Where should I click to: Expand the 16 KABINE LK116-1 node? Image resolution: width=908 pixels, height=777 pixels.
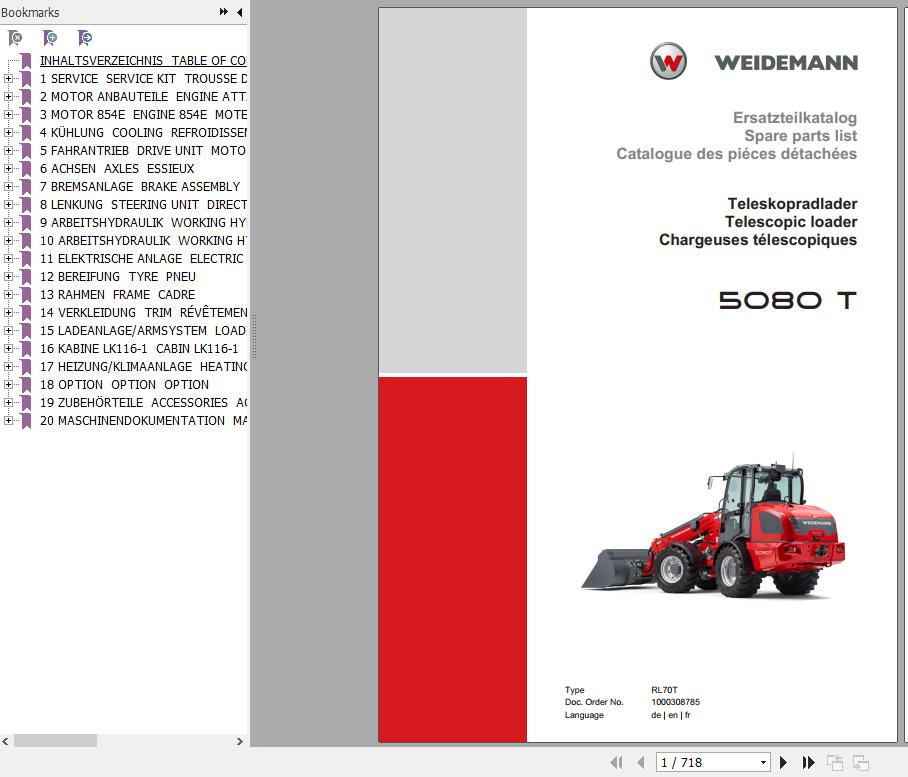coord(8,349)
